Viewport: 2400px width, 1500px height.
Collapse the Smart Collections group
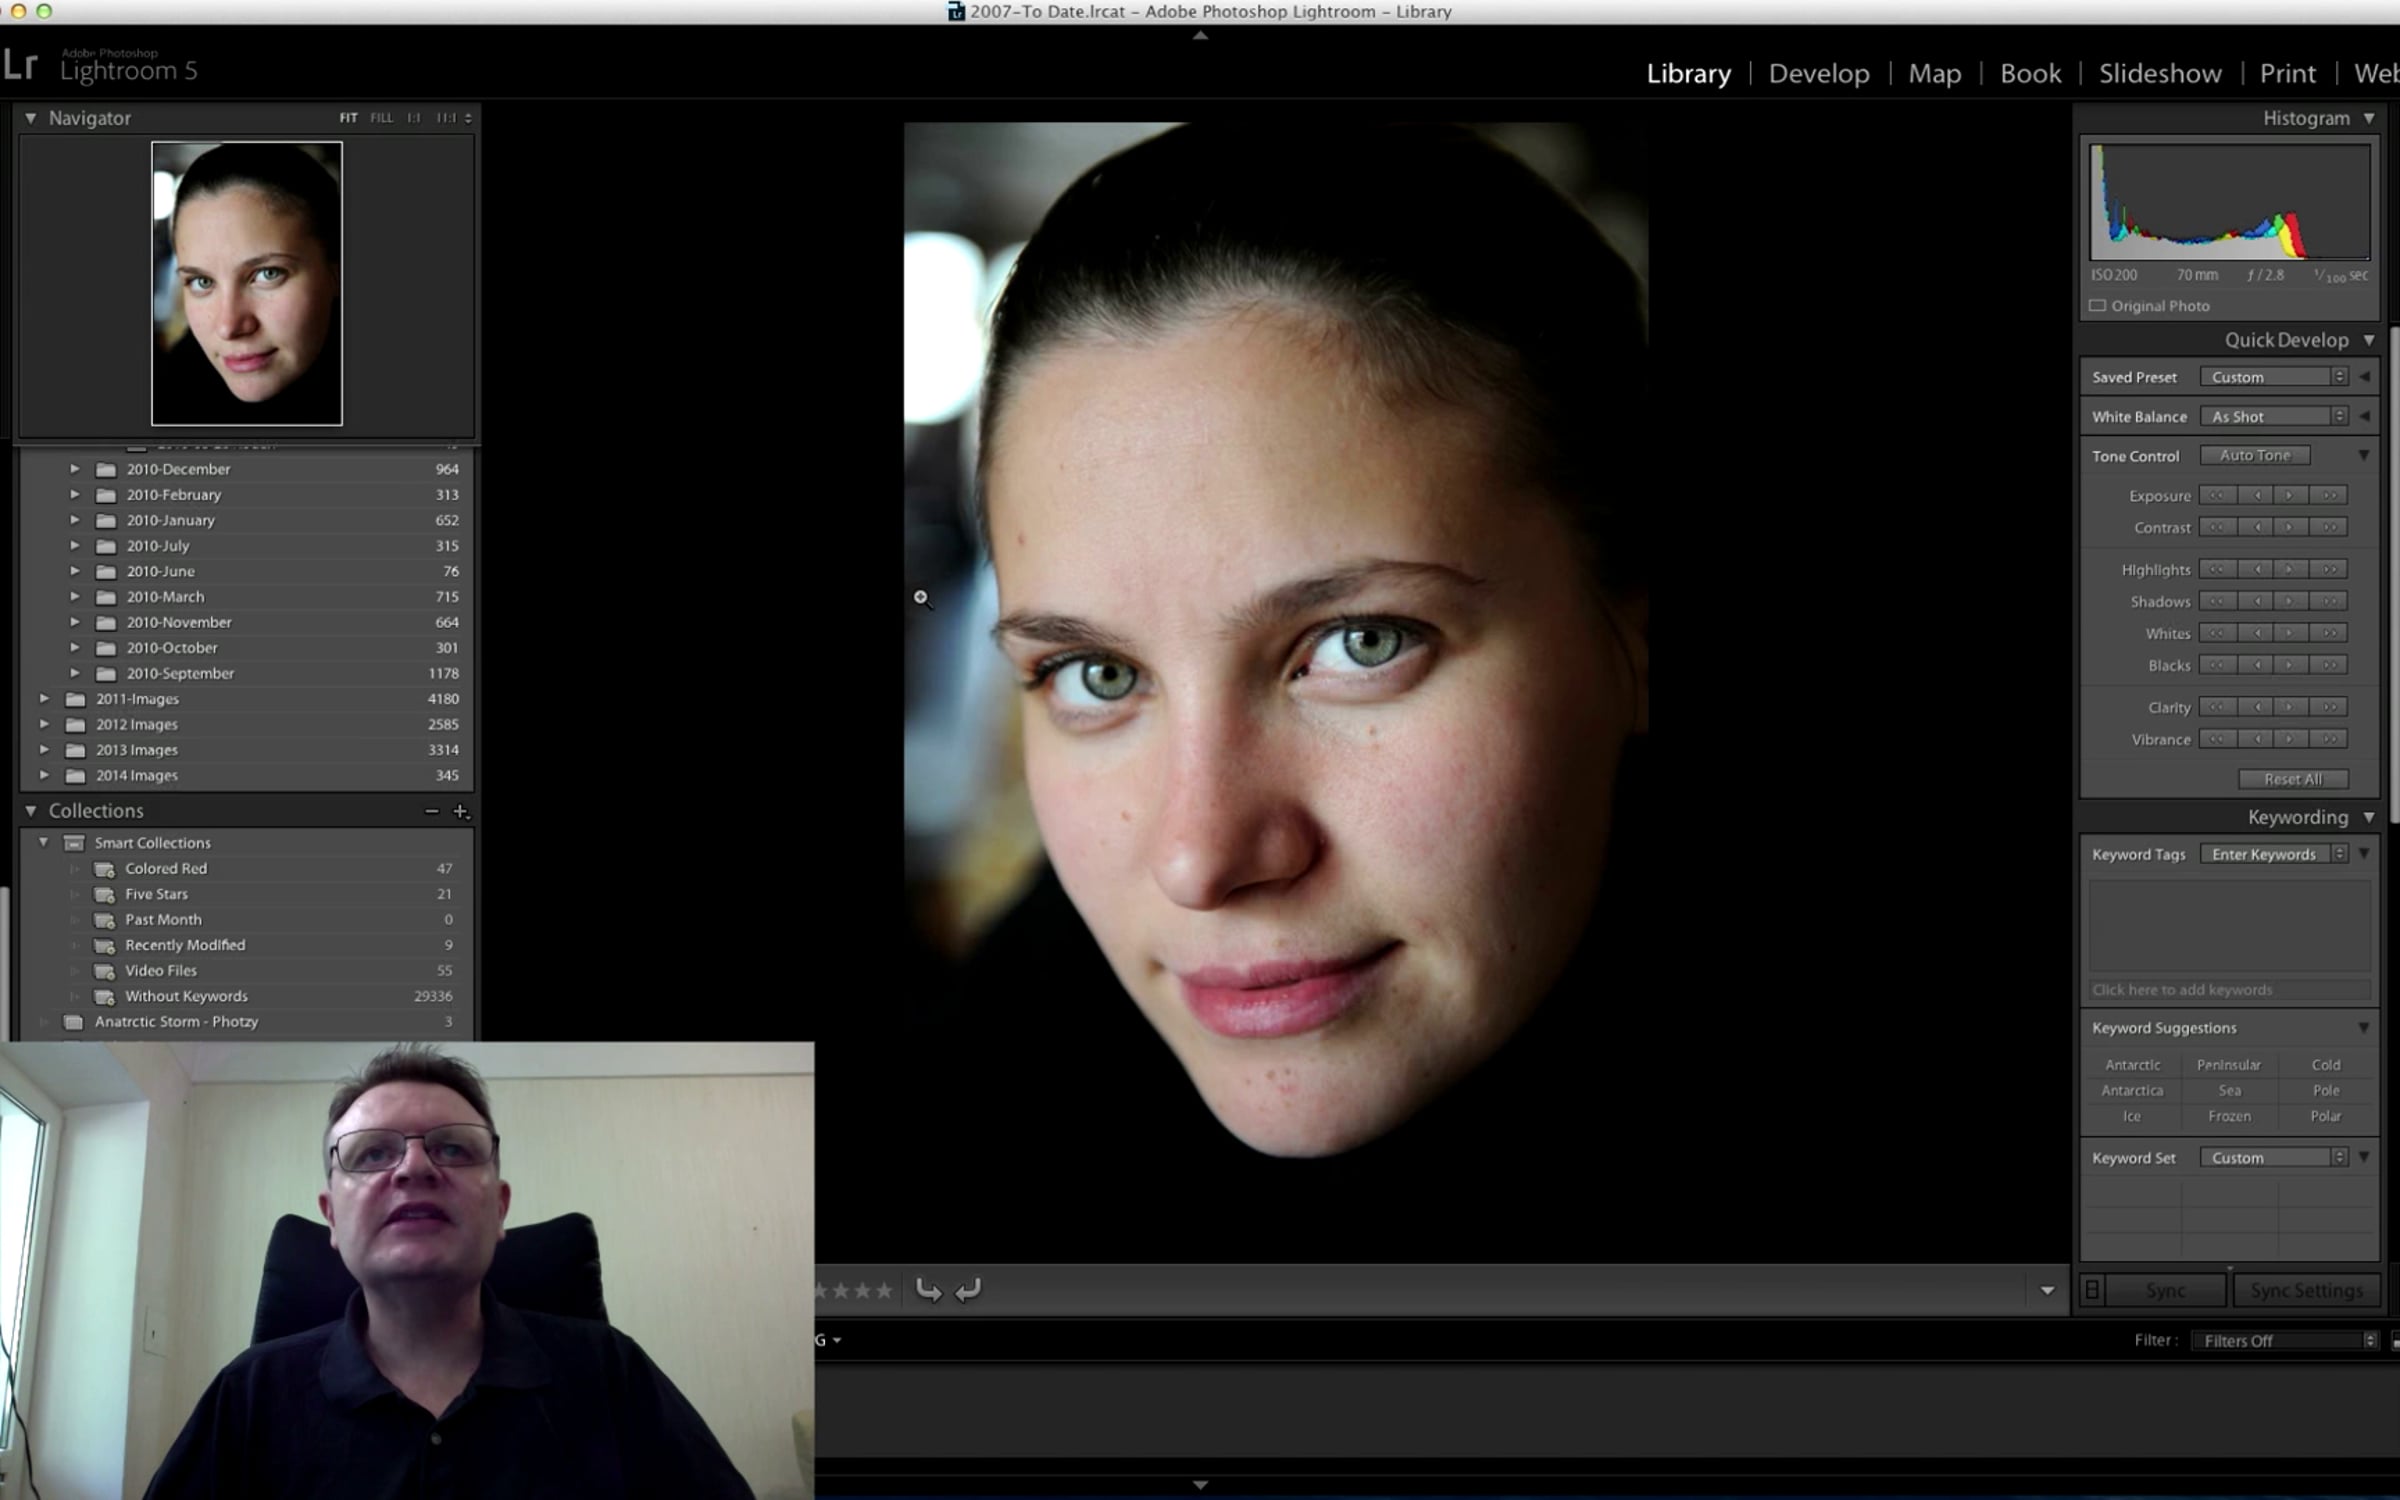click(x=44, y=843)
